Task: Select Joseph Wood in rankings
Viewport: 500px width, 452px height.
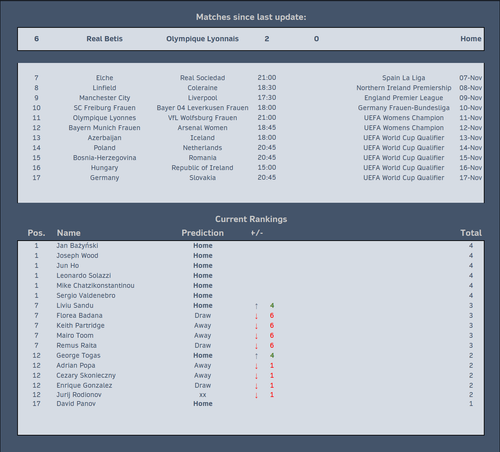Action: (77, 256)
